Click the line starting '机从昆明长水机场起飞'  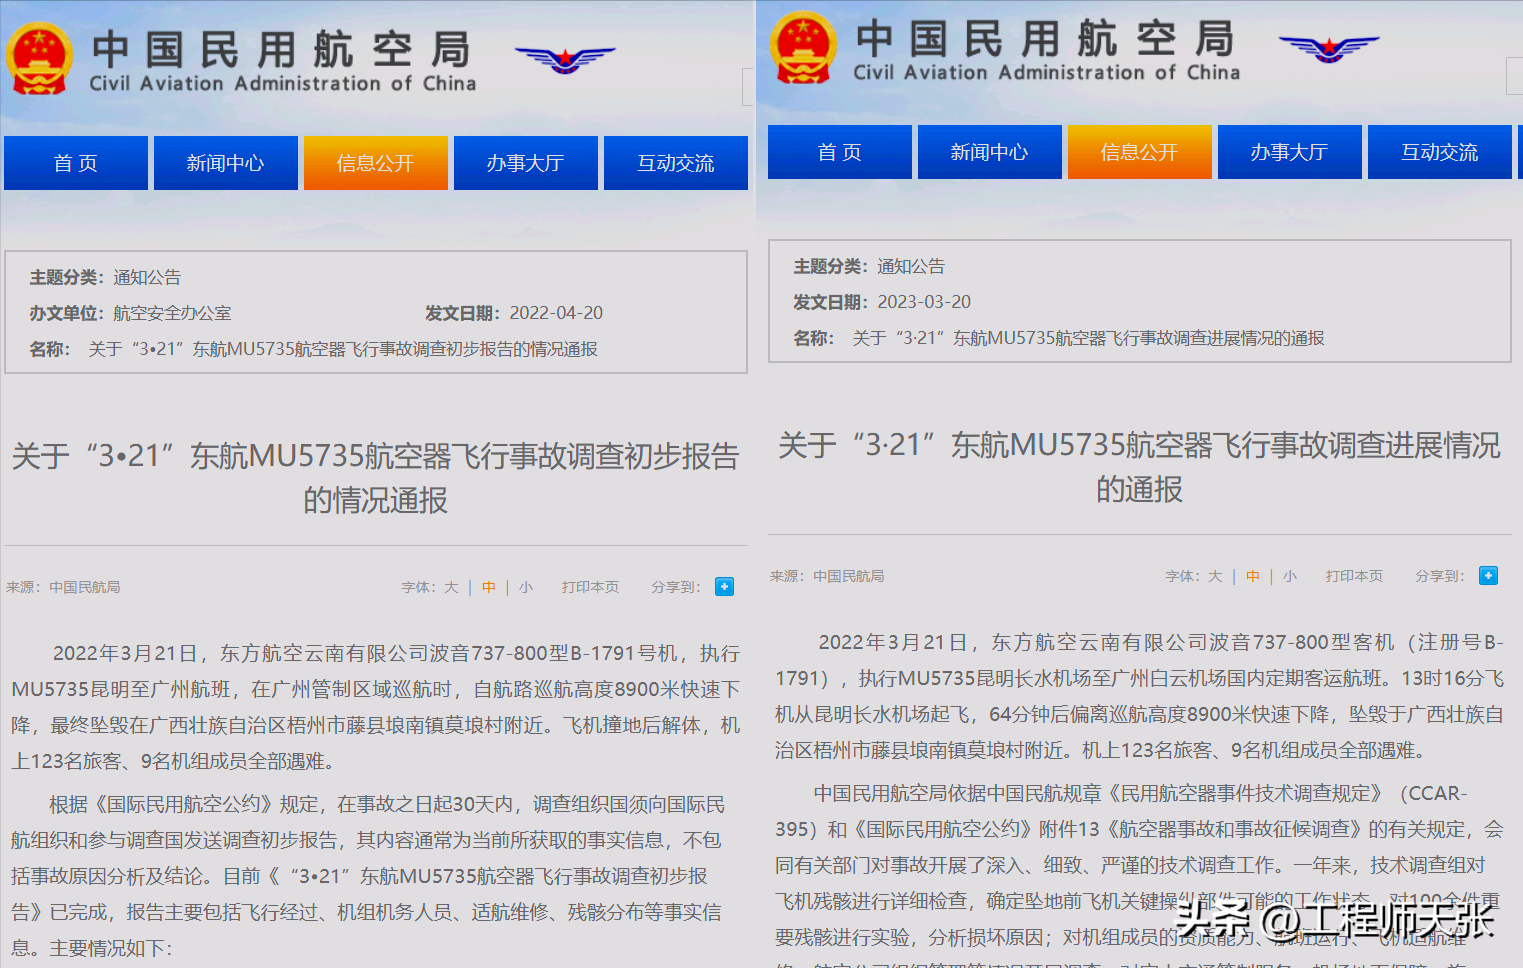click(x=1140, y=715)
